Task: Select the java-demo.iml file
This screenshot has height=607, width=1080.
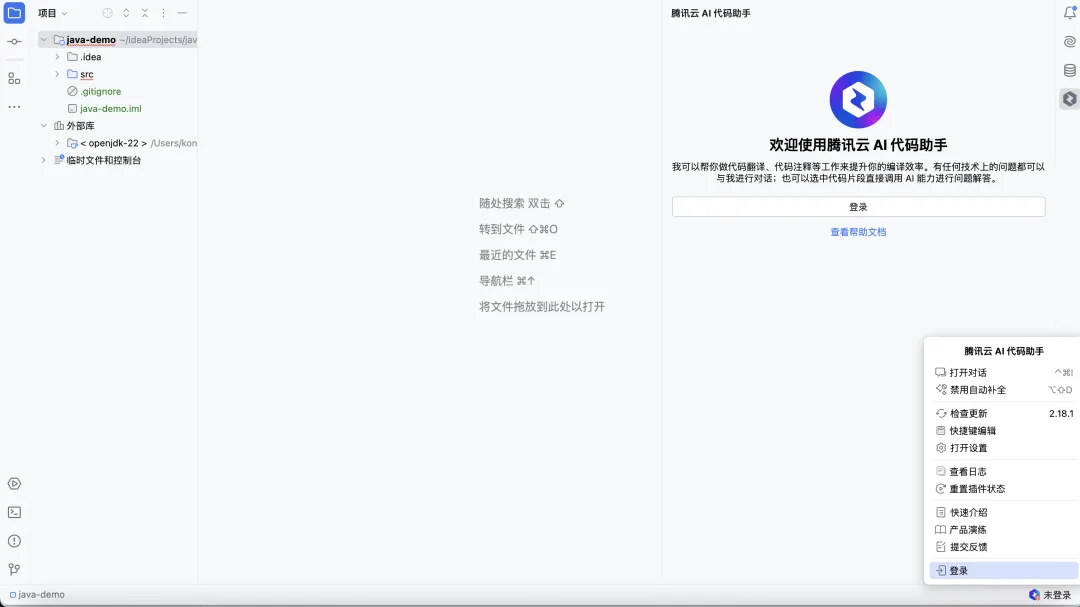Action: pos(110,109)
